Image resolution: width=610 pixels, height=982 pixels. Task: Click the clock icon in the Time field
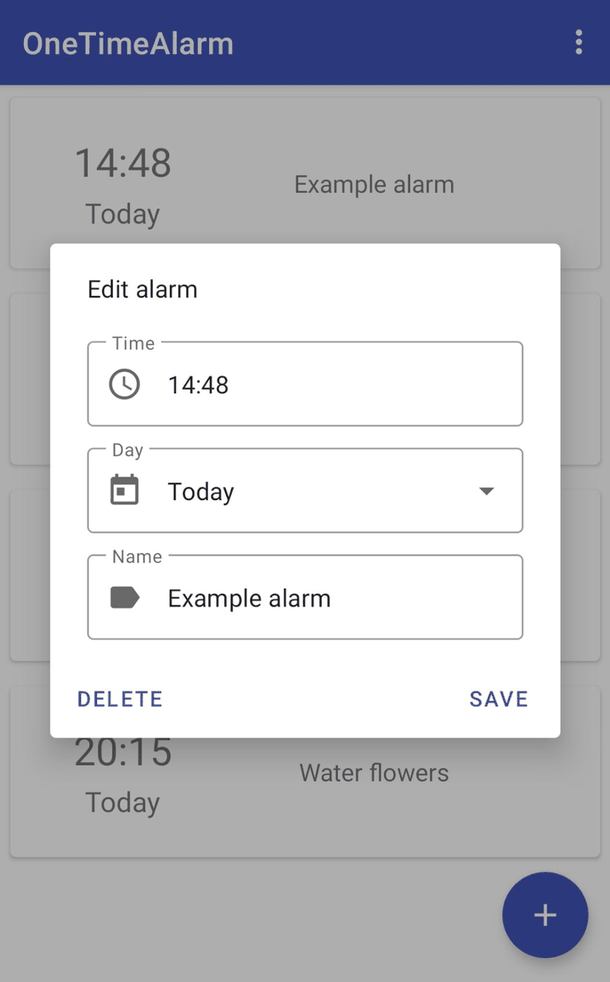[122, 384]
